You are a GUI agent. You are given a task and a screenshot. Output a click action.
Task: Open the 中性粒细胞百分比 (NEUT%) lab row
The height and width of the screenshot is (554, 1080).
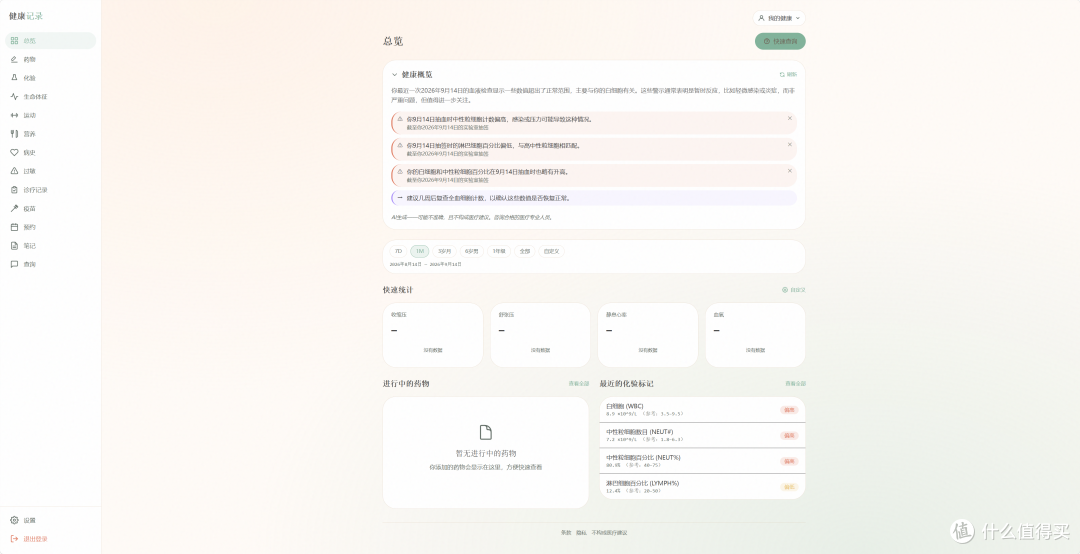click(702, 460)
